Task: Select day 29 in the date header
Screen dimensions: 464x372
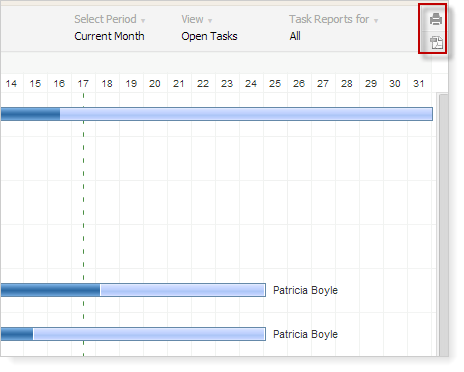Action: coord(371,83)
